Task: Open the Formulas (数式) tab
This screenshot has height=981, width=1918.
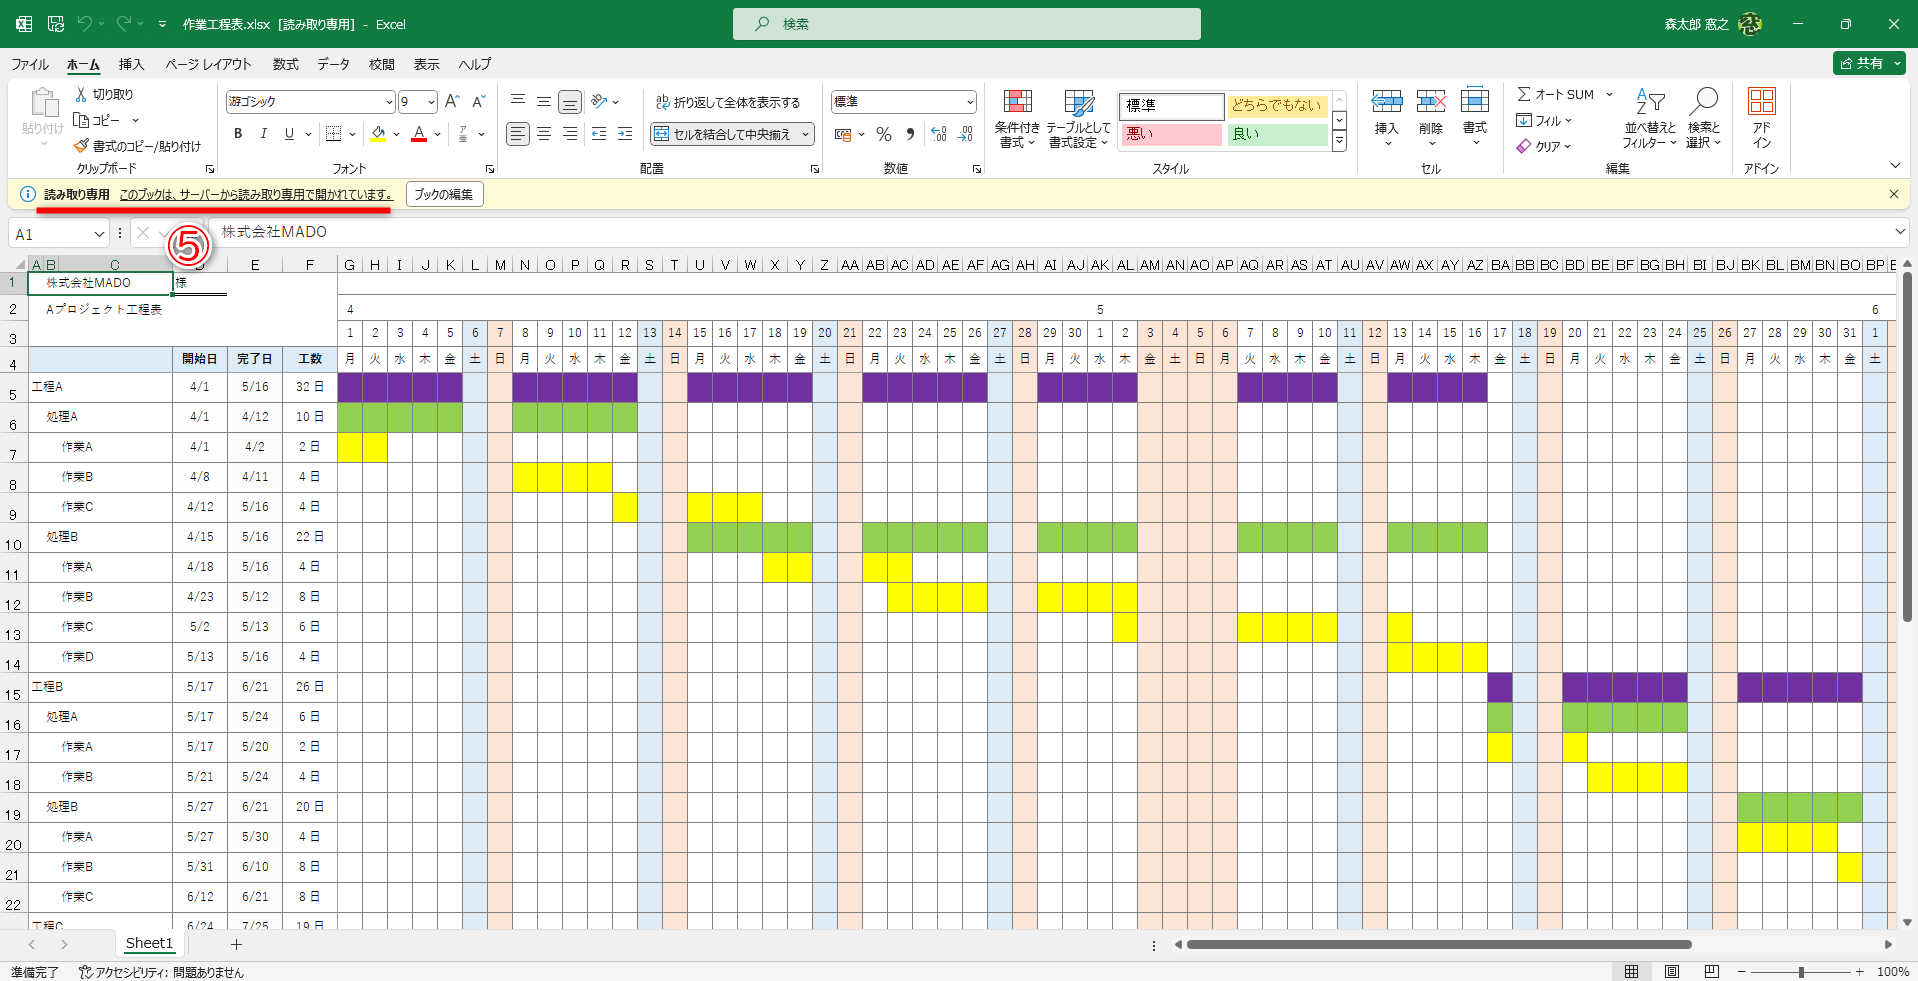Action: (x=285, y=64)
